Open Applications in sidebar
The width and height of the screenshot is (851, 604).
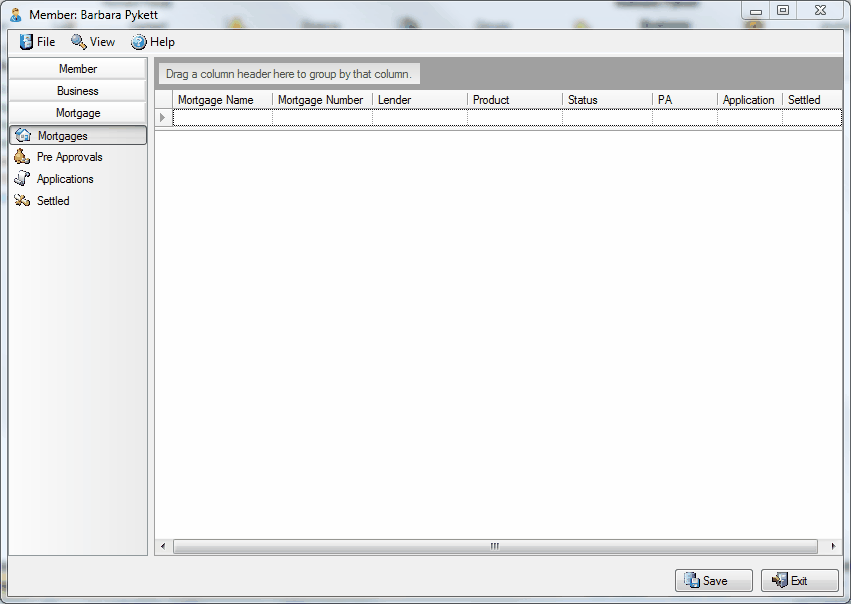click(65, 179)
